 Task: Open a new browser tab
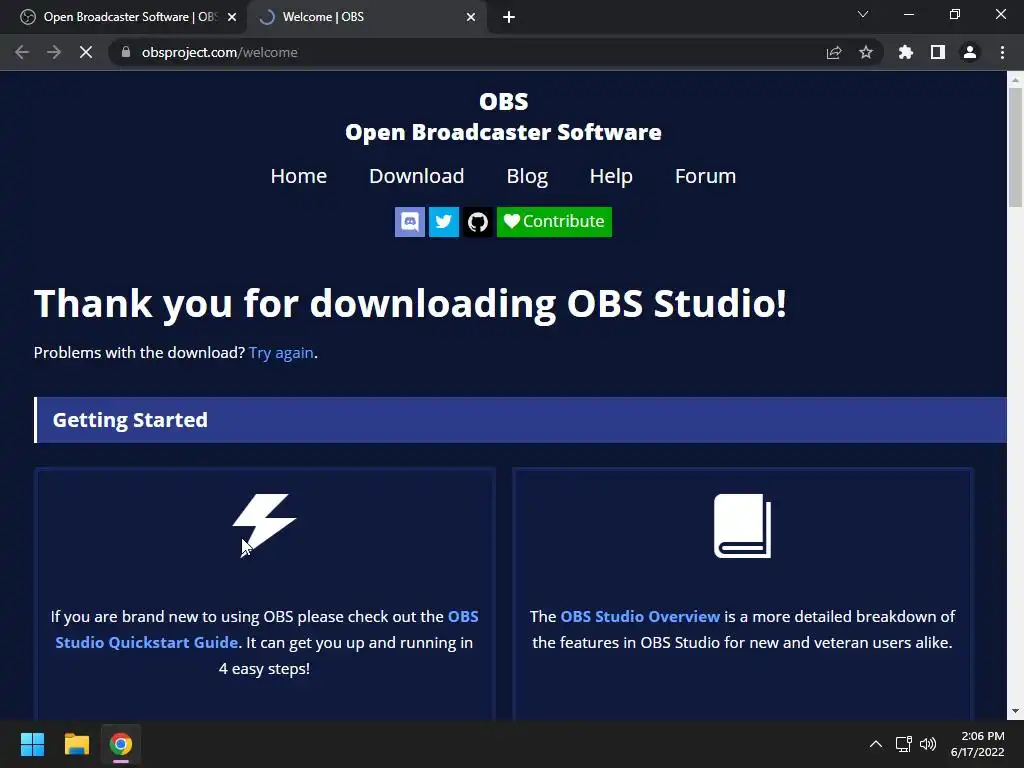coord(509,17)
